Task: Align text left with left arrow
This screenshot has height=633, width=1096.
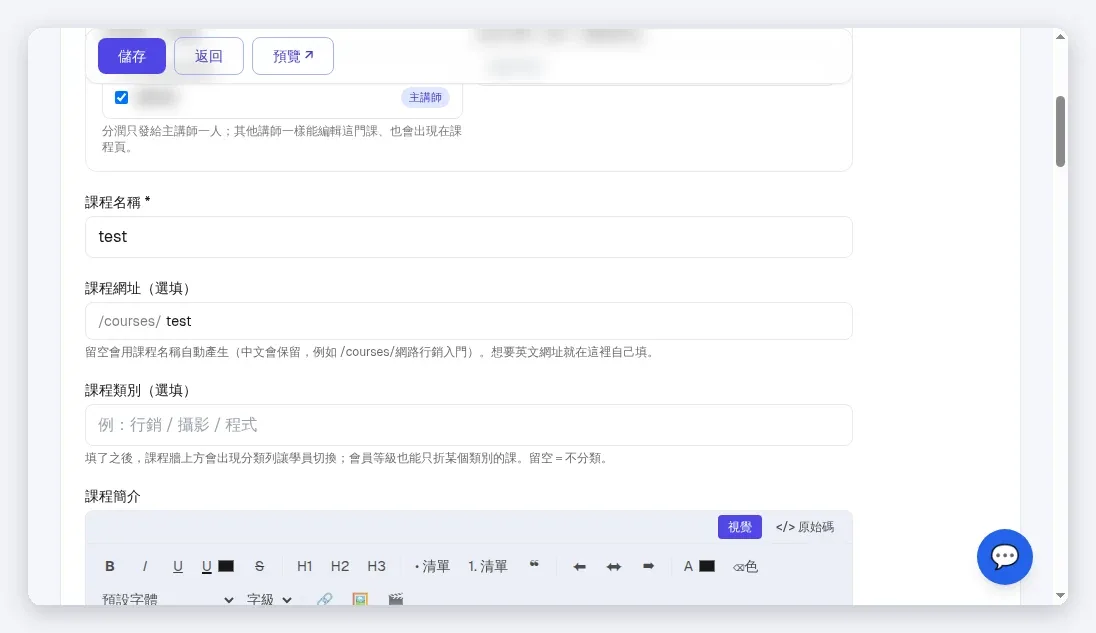Action: pyautogui.click(x=579, y=567)
